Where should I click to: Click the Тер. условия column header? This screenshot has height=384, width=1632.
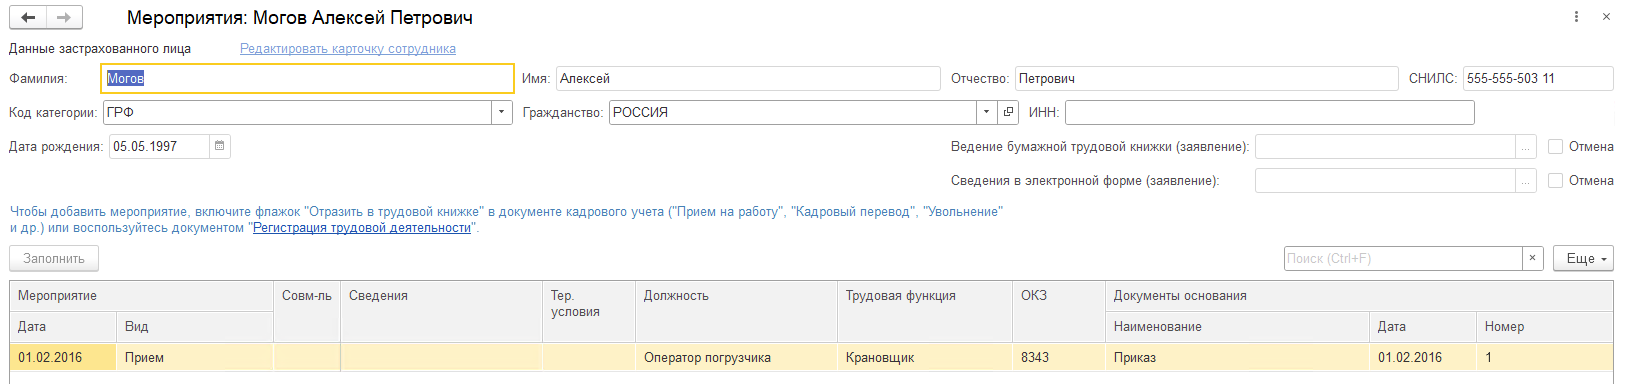click(589, 311)
